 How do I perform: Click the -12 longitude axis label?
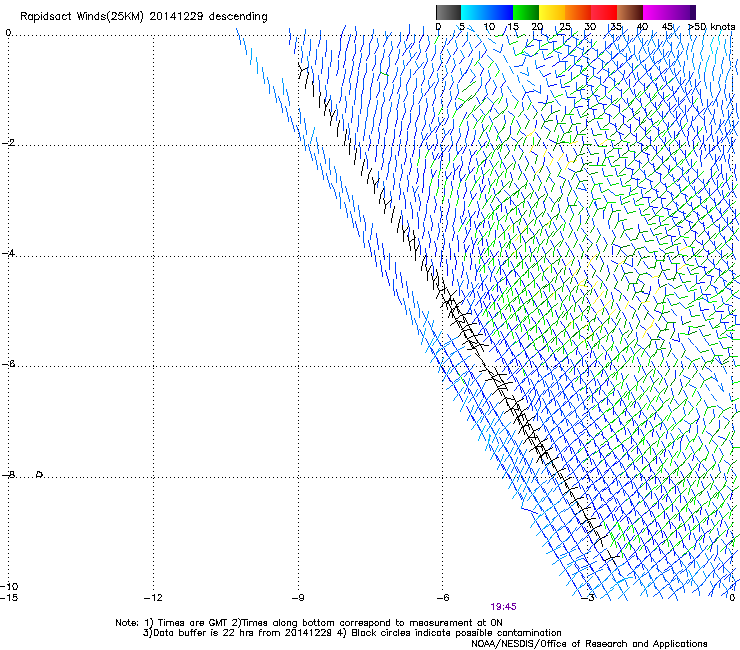point(153,598)
